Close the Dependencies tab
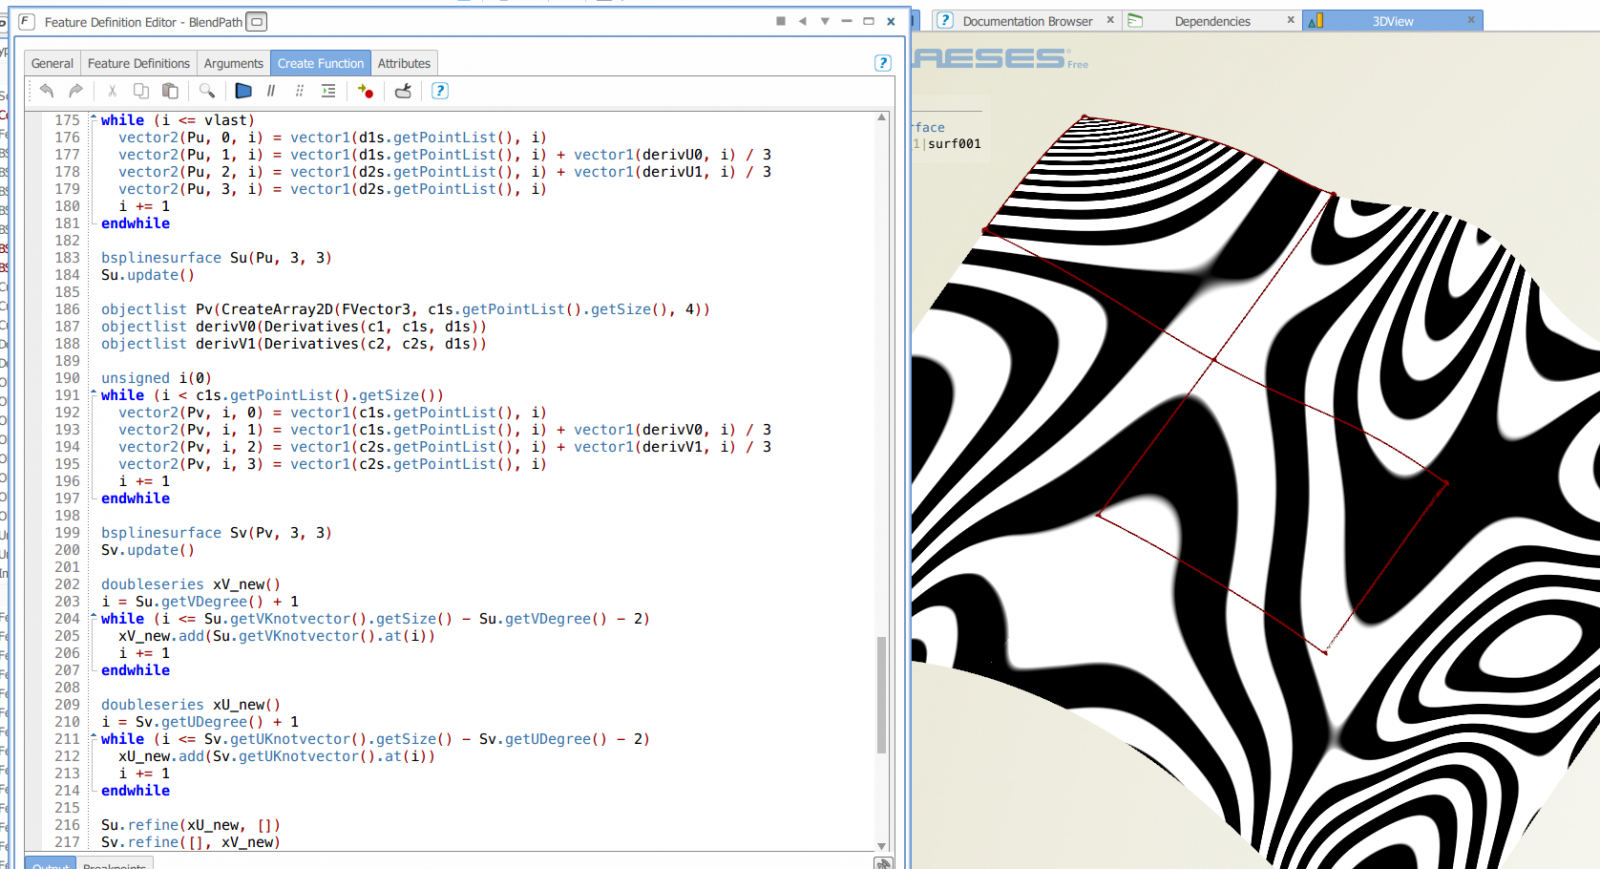This screenshot has width=1600, height=869. tap(1290, 19)
